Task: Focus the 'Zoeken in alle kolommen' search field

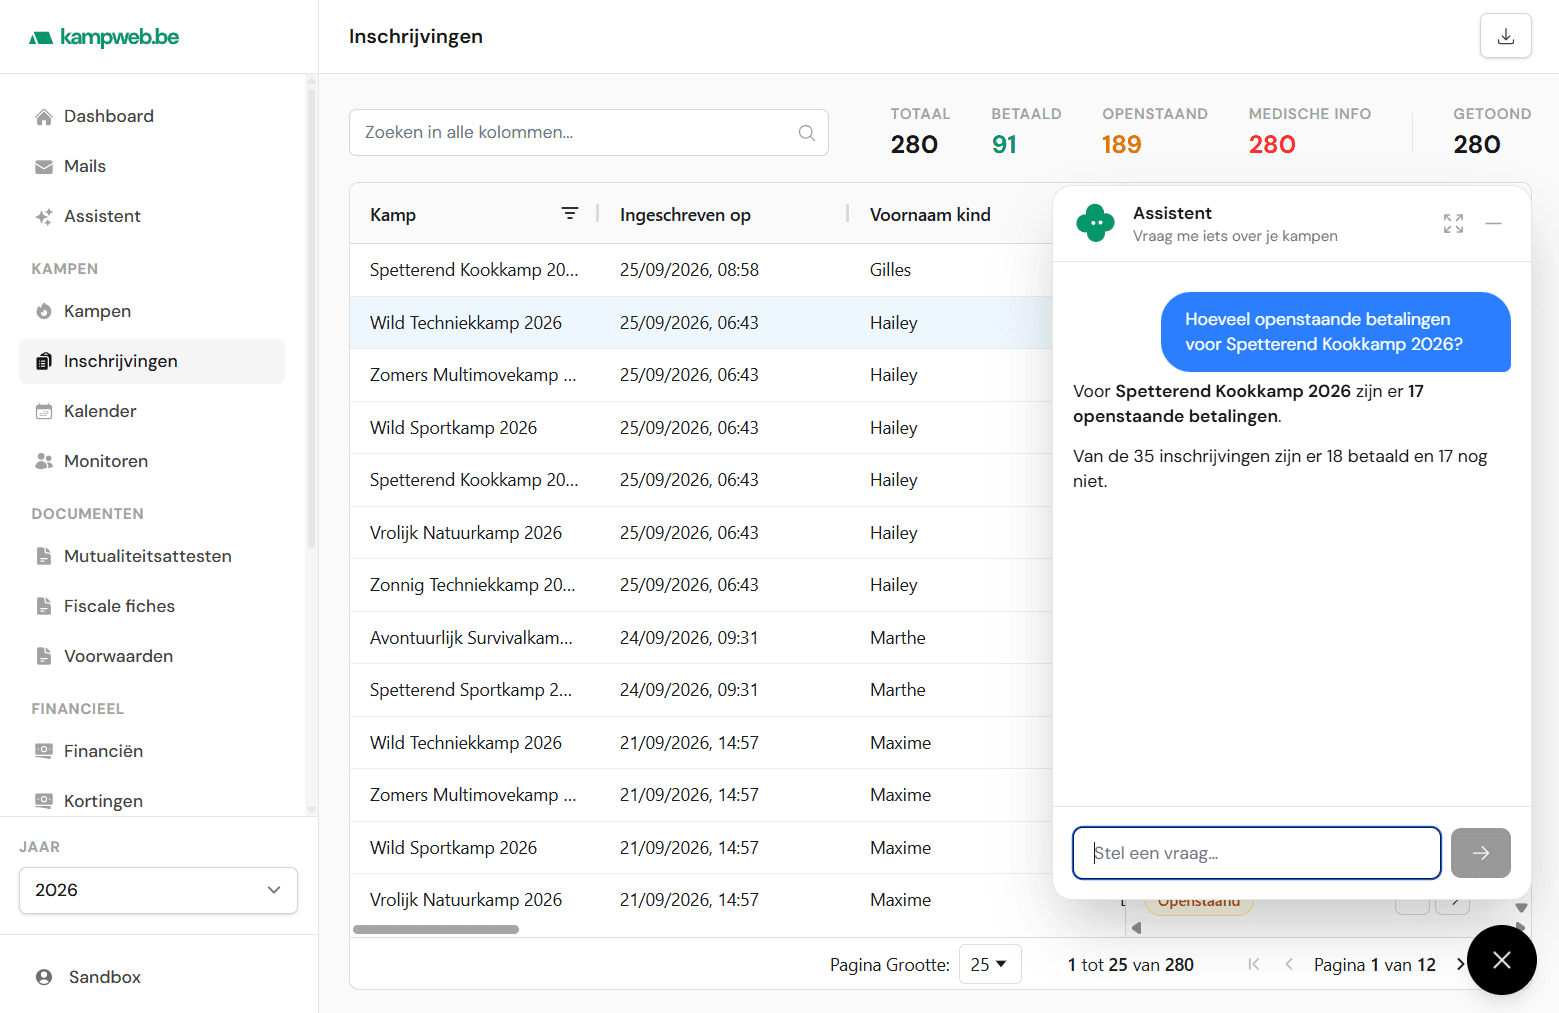Action: point(588,133)
